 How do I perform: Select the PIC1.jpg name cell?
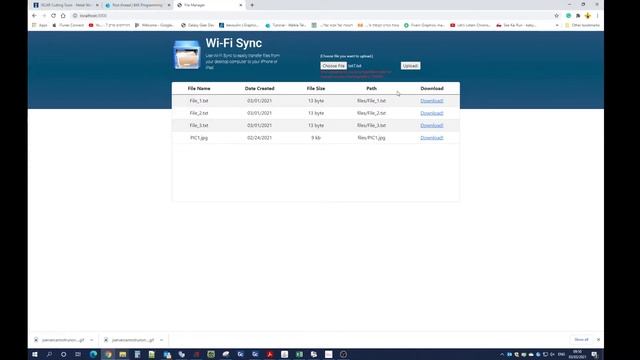click(199, 138)
